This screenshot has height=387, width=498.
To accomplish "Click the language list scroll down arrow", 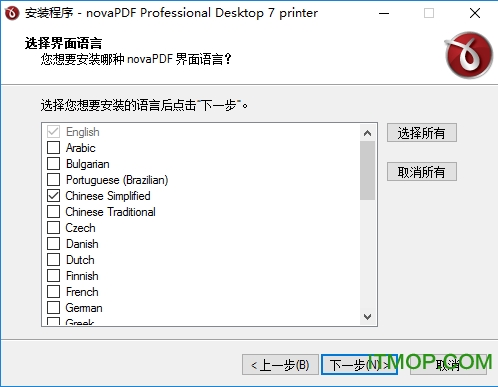I will pos(367,316).
